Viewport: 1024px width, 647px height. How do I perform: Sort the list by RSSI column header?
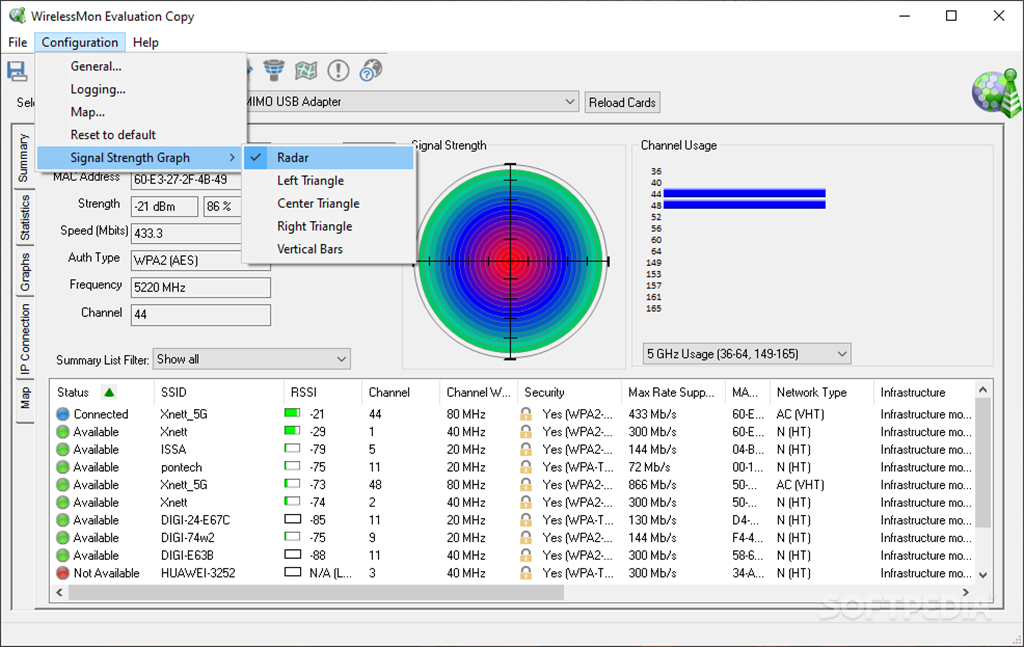(x=323, y=392)
